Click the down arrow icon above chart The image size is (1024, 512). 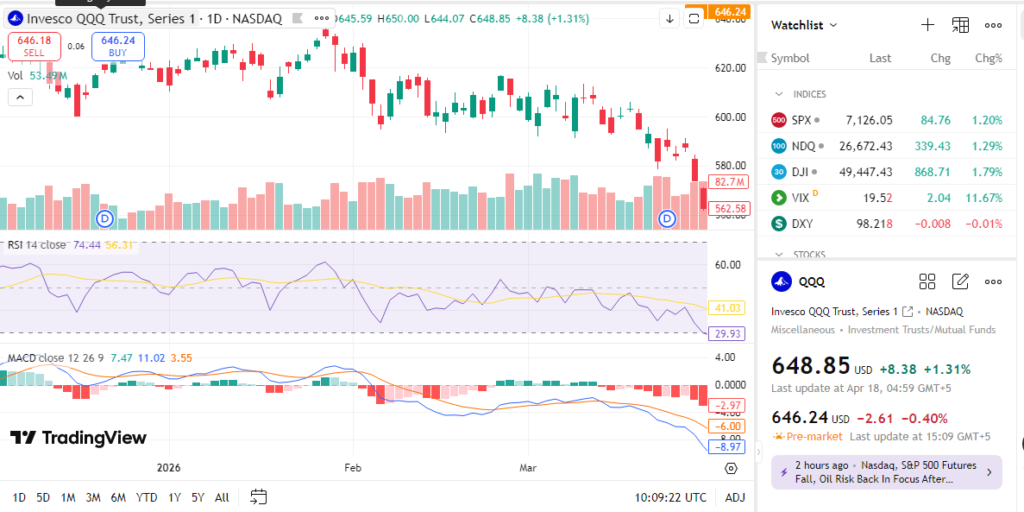(669, 18)
